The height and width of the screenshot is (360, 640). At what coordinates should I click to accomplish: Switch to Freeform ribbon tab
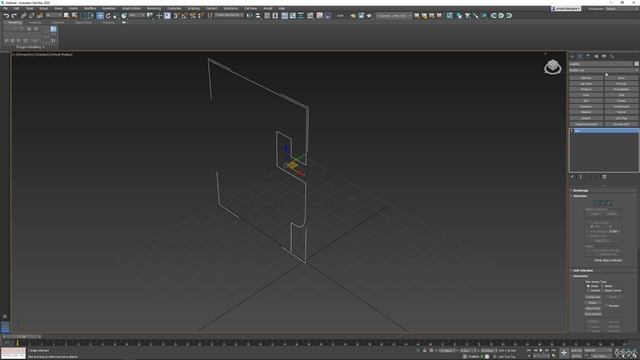point(35,22)
